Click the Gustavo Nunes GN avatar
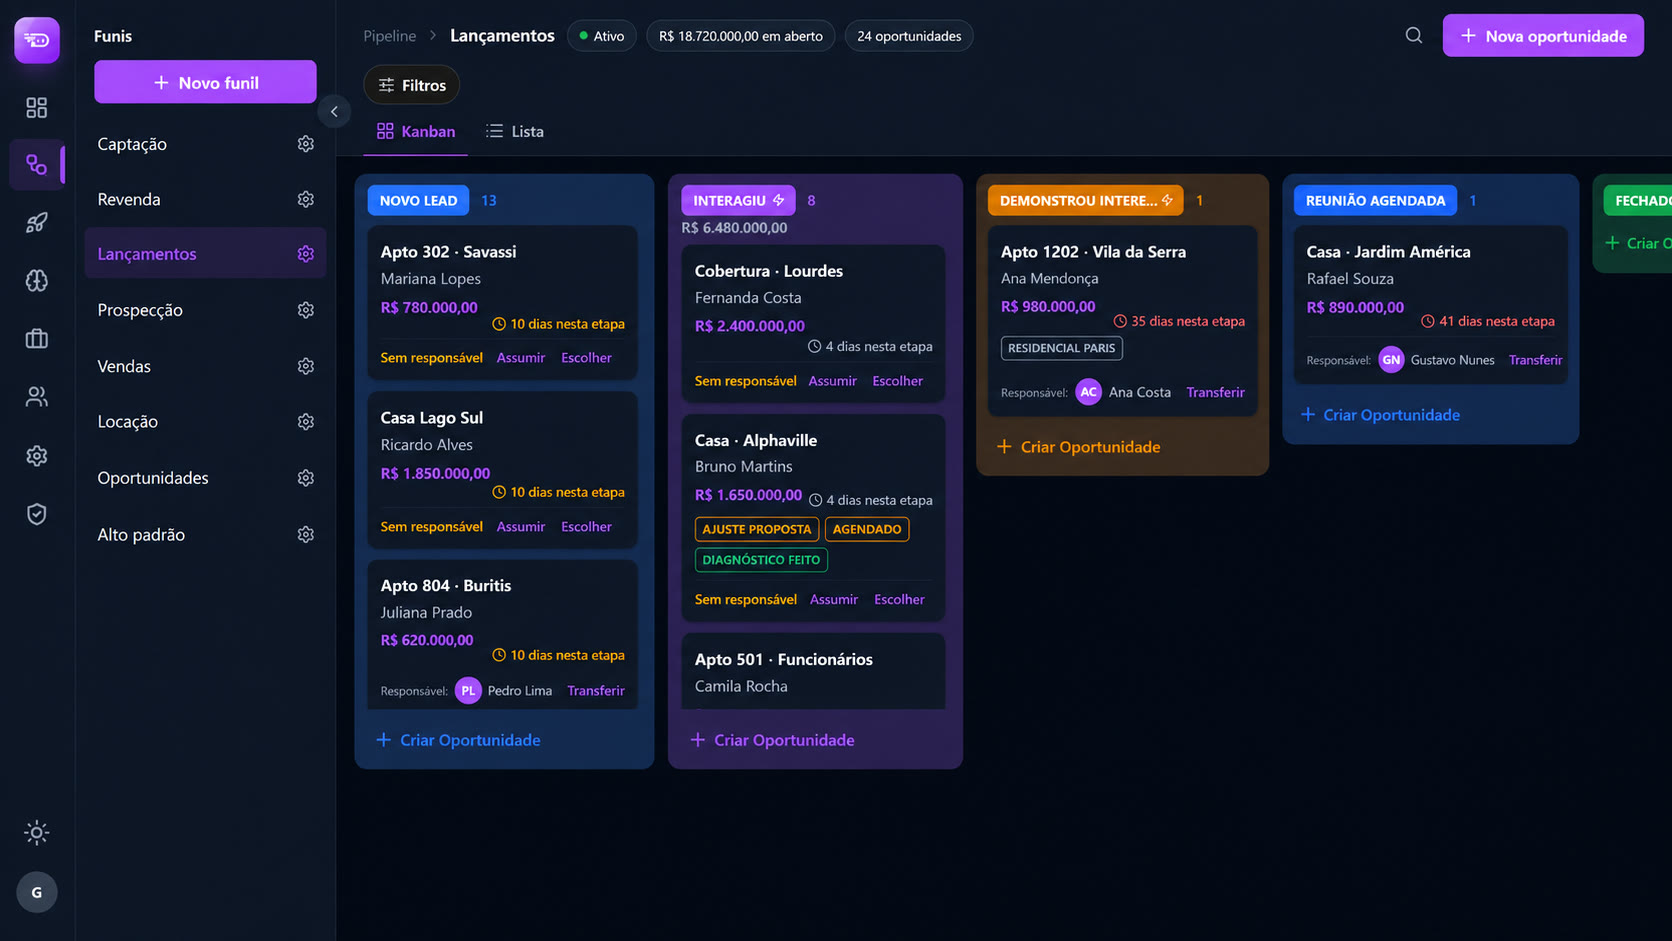Image resolution: width=1672 pixels, height=941 pixels. point(1391,360)
